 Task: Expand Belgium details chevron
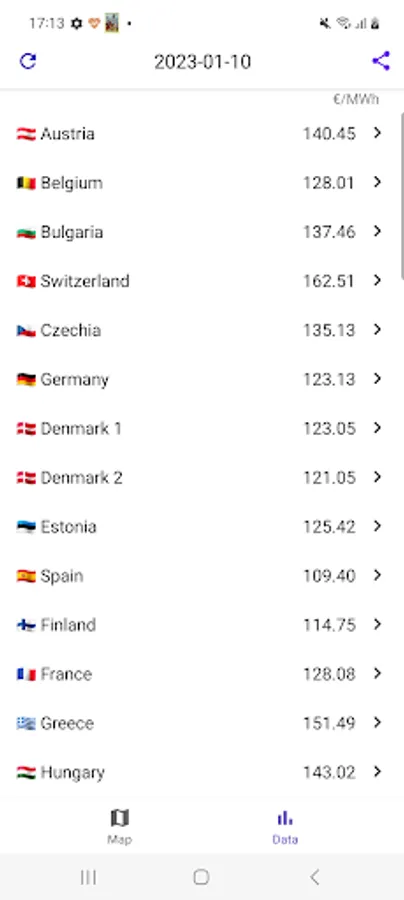coord(377,183)
